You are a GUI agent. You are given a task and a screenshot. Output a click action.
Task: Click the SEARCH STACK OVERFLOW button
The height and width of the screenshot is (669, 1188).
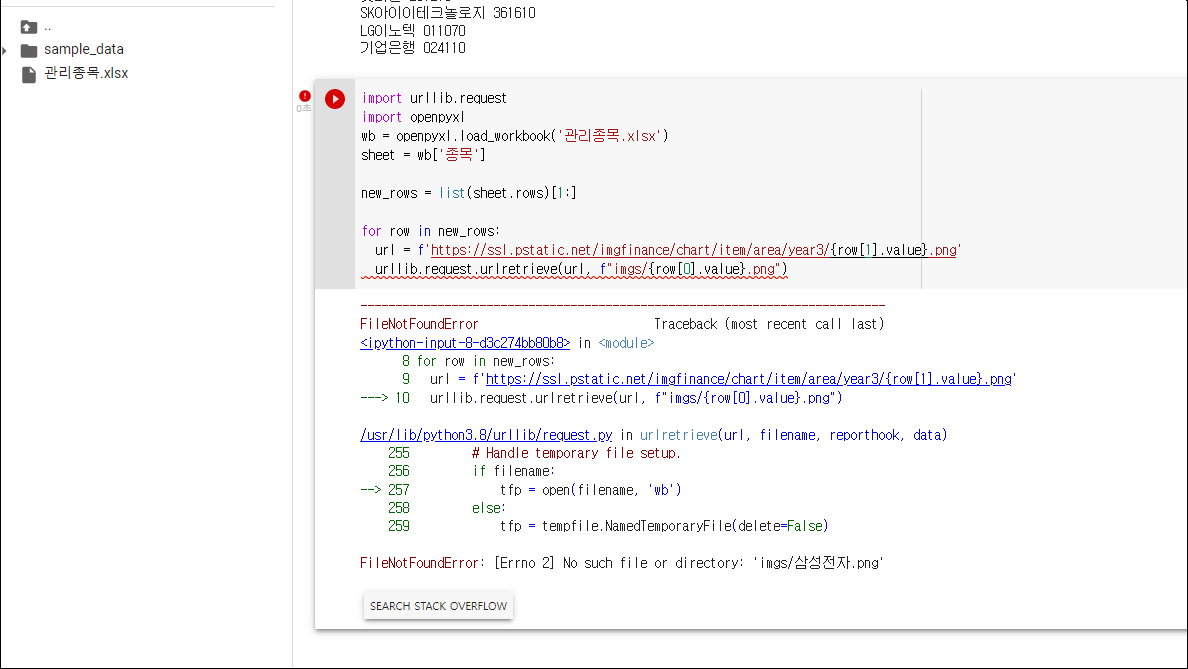click(438, 606)
